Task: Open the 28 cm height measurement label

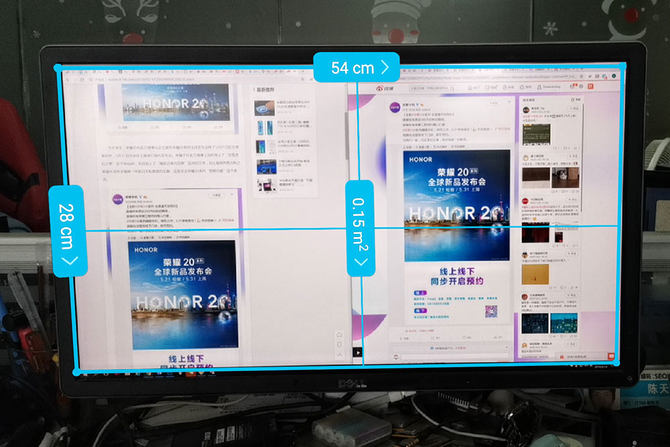Action: (68, 231)
